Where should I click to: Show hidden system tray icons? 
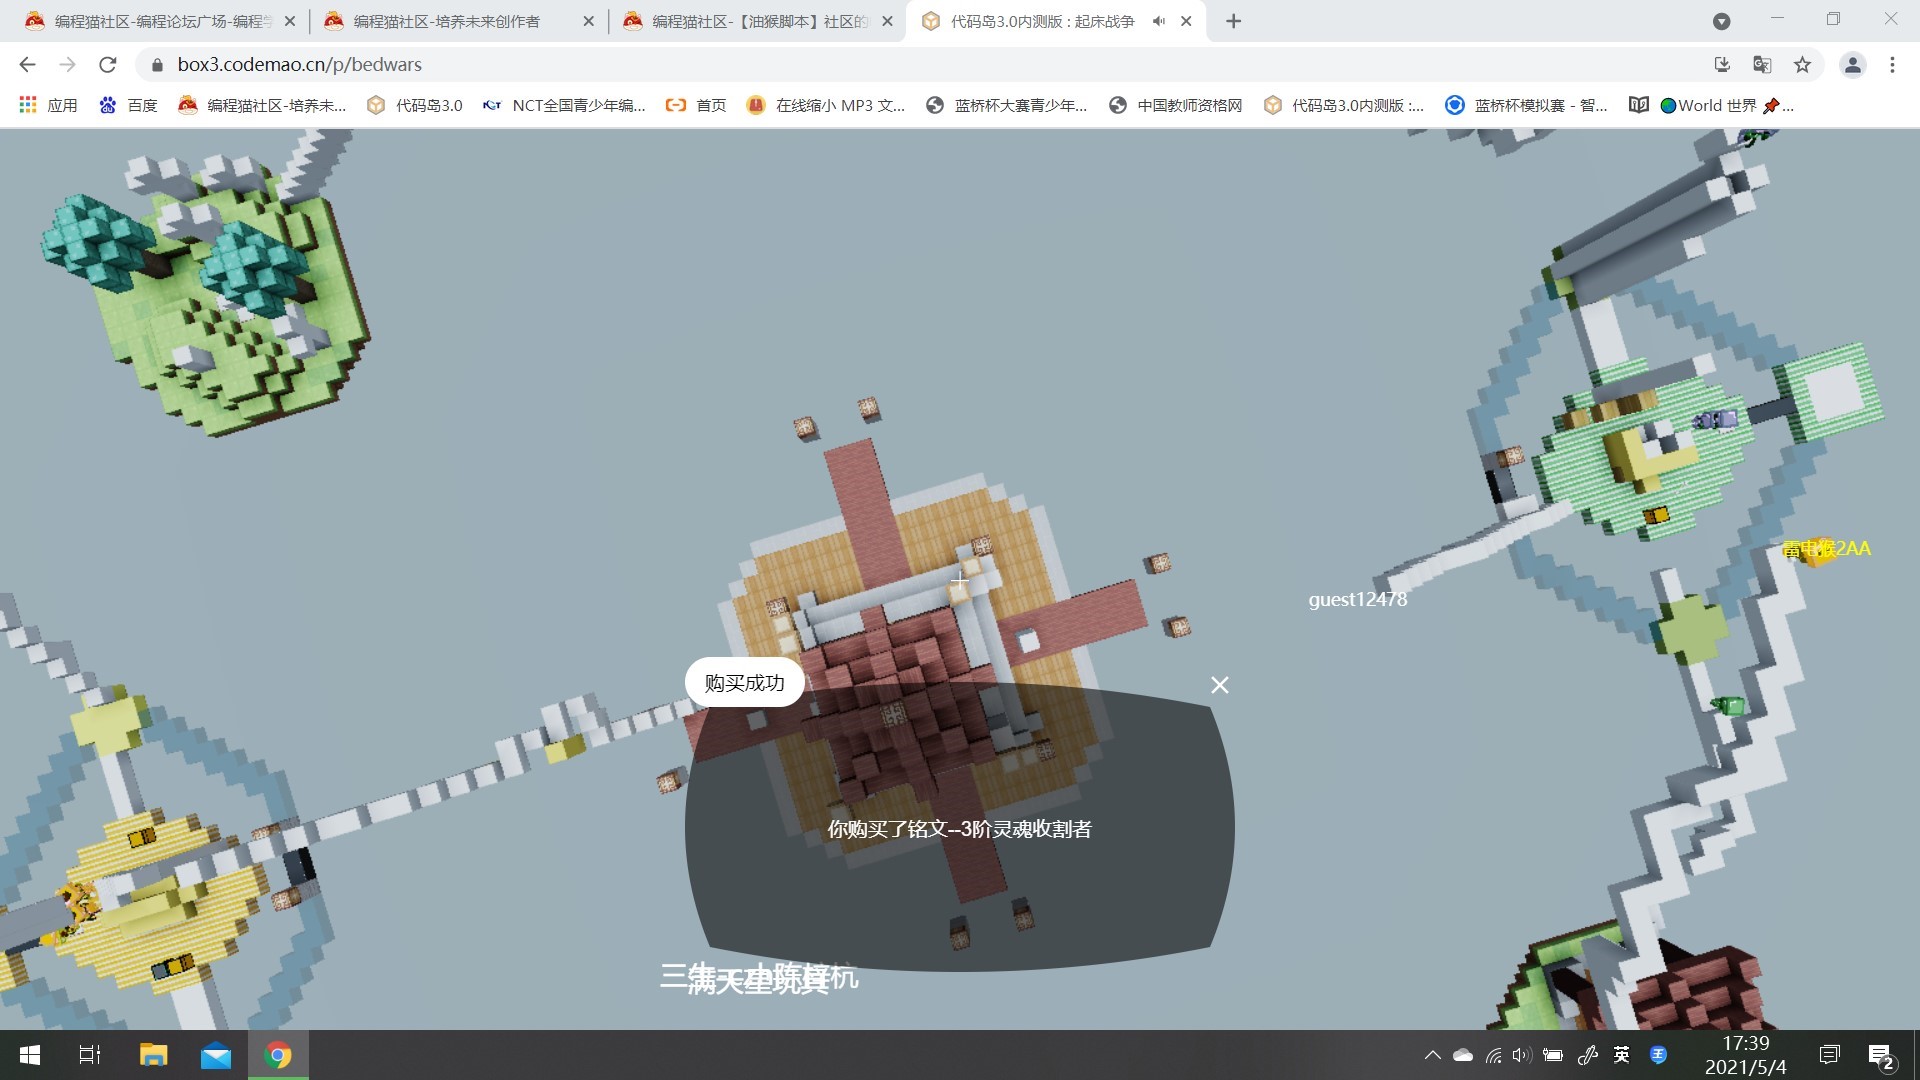point(1432,1055)
